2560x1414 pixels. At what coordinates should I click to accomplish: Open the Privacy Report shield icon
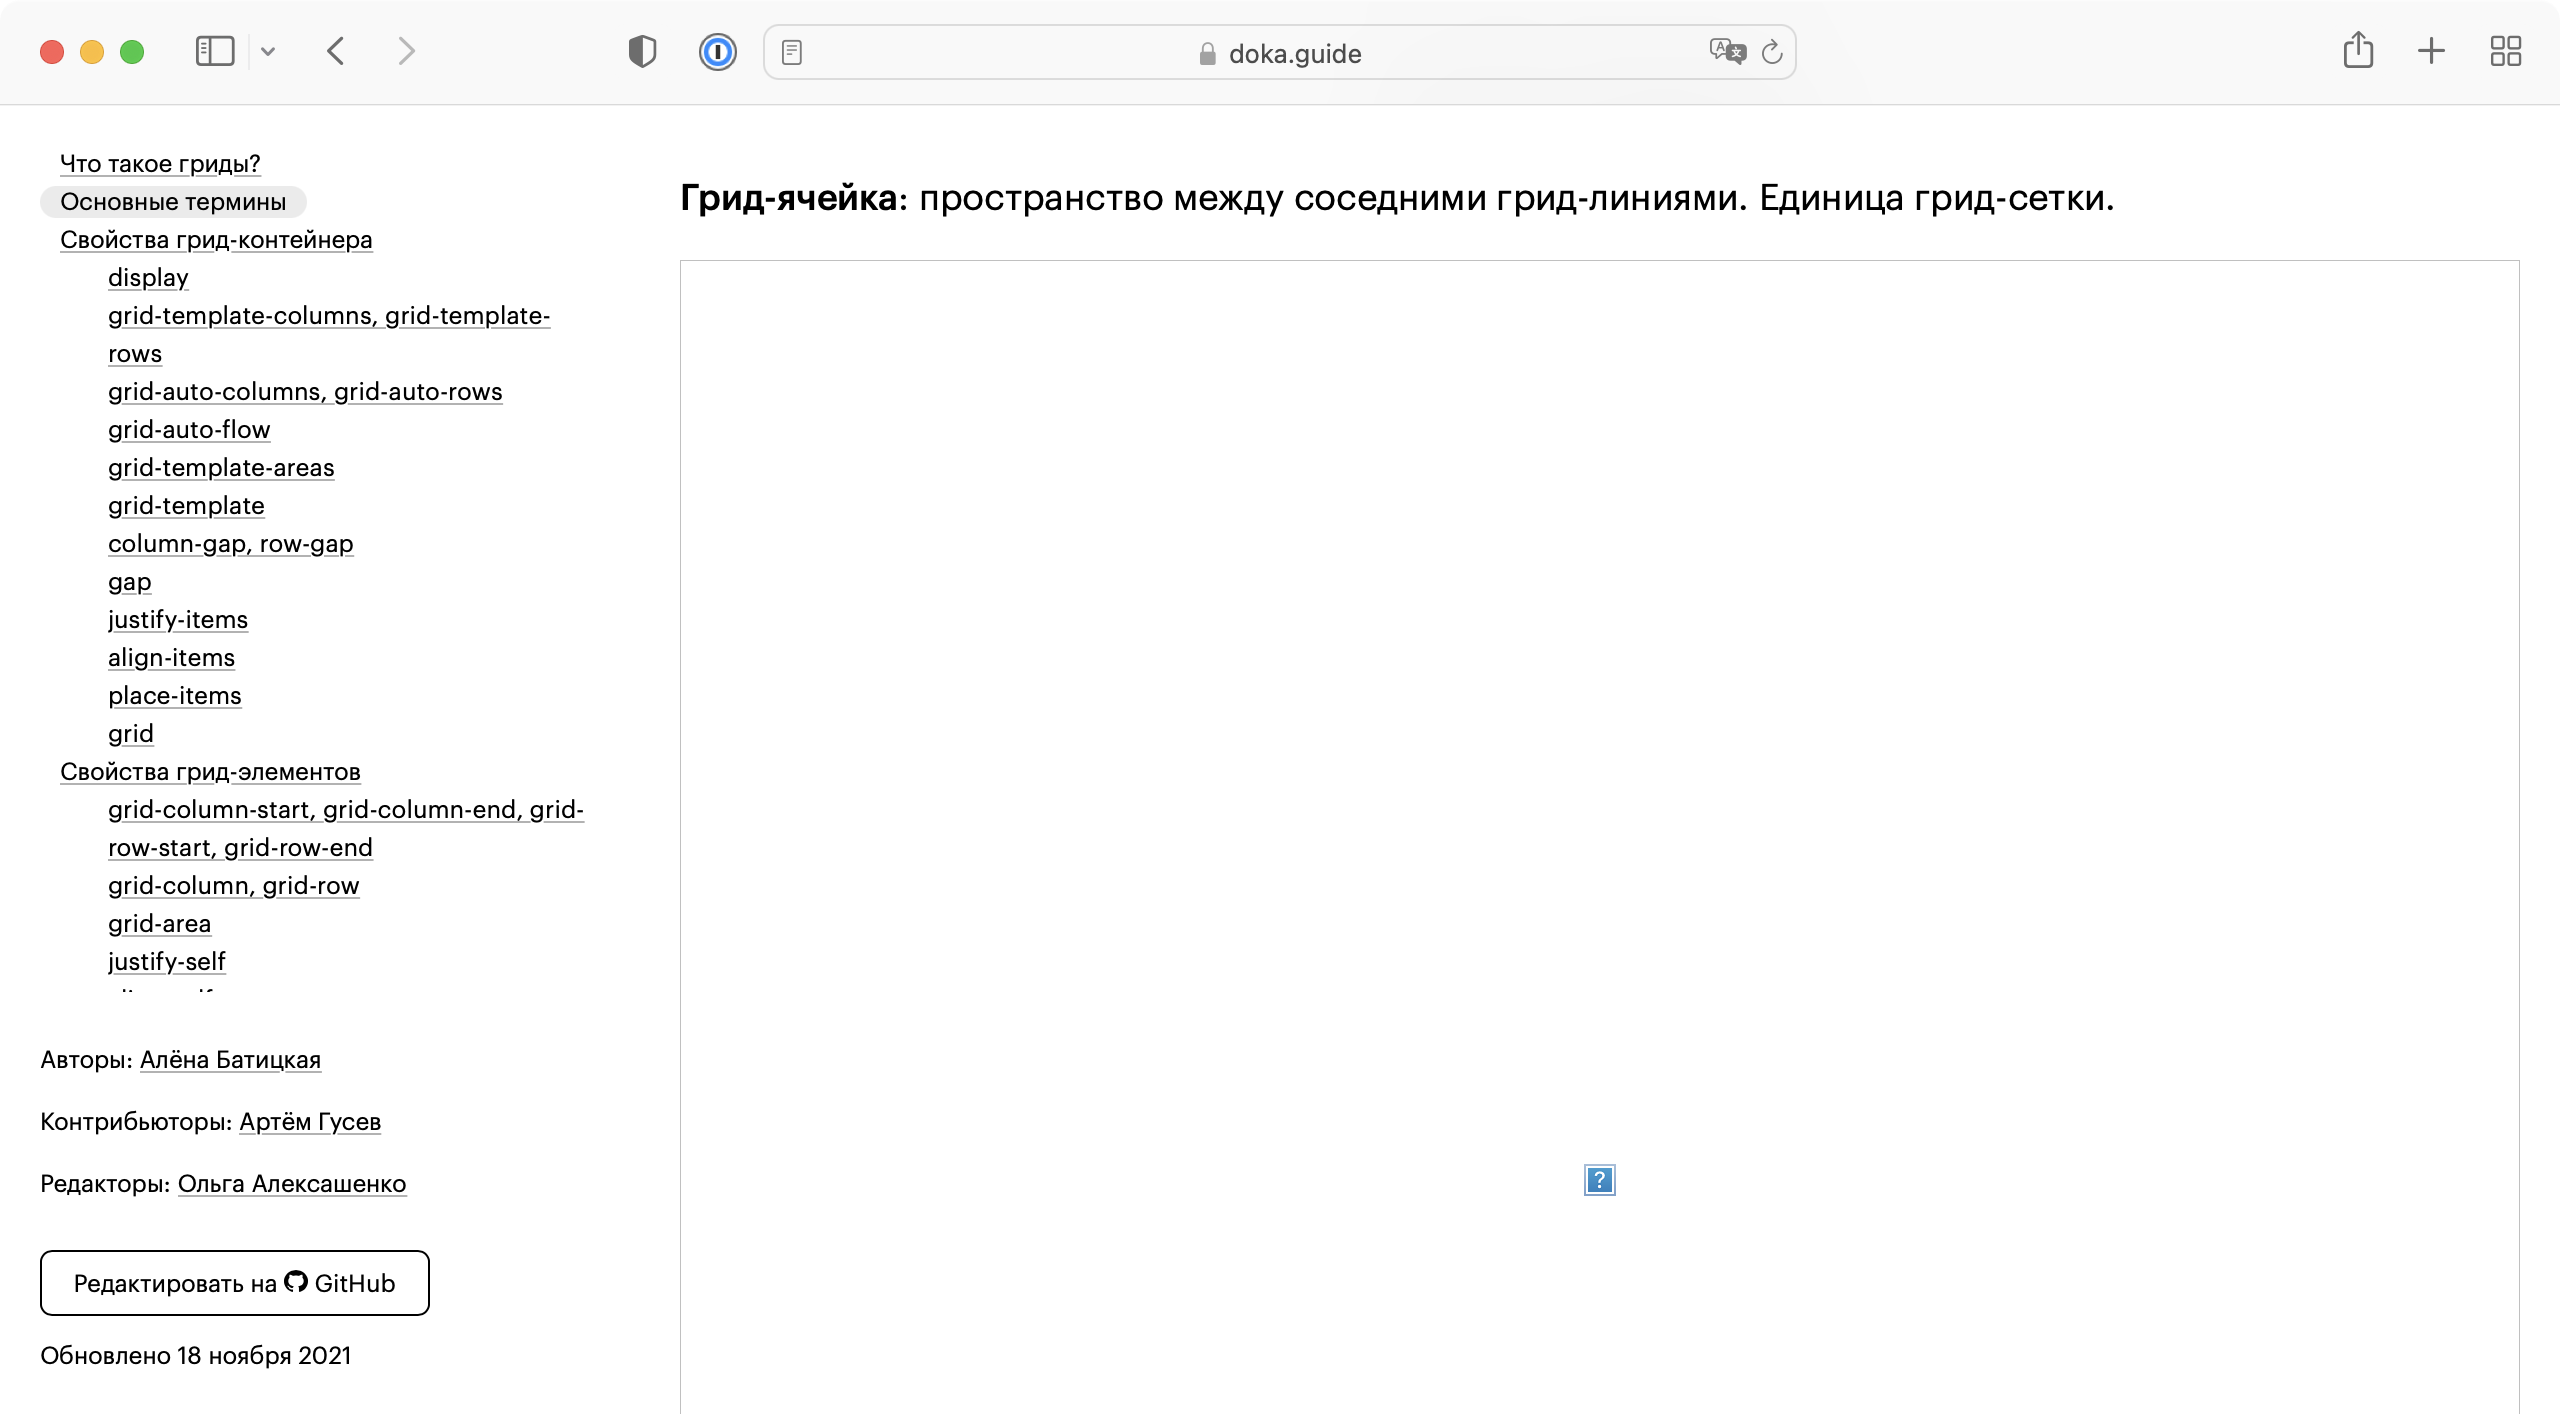click(641, 51)
